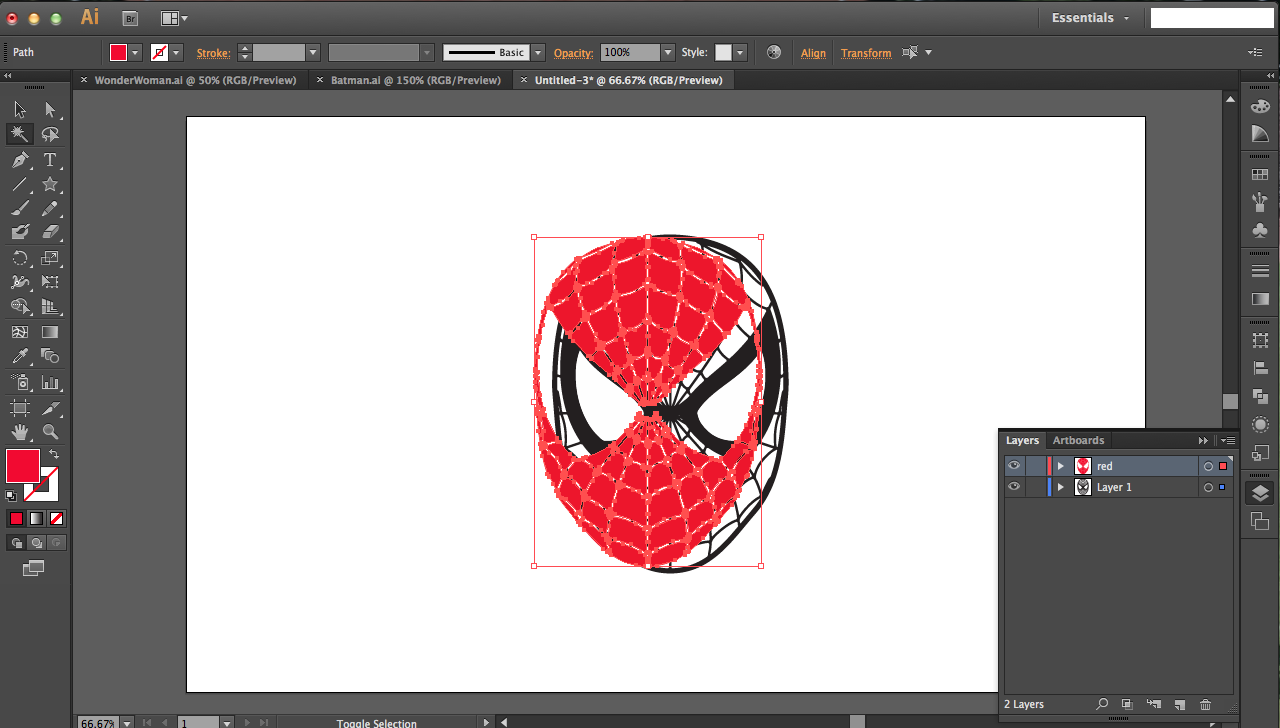Swap fill and stroke colors arrow
Image resolution: width=1280 pixels, height=728 pixels.
[54, 454]
